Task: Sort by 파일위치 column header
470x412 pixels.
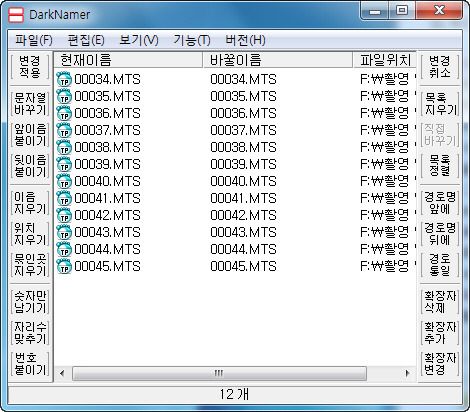Action: point(385,60)
